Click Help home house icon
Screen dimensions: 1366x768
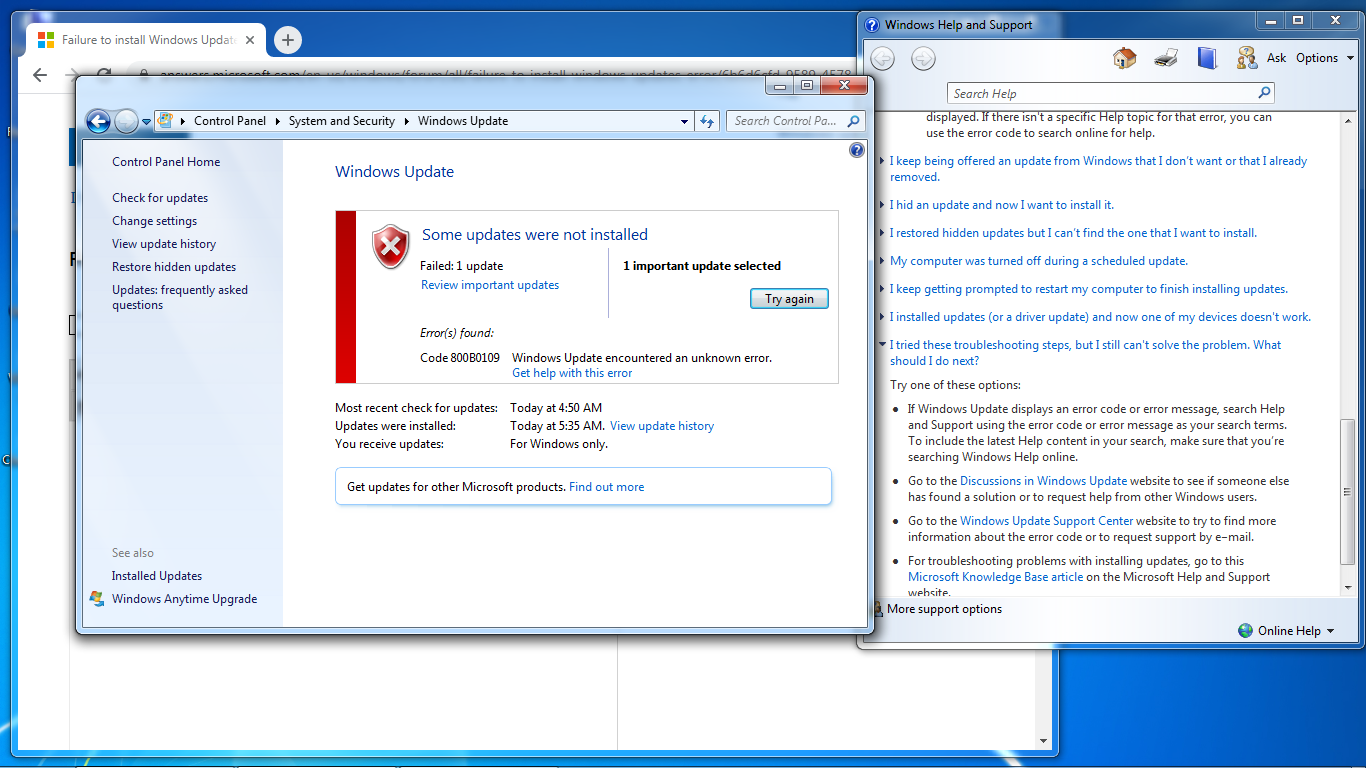tap(1124, 58)
